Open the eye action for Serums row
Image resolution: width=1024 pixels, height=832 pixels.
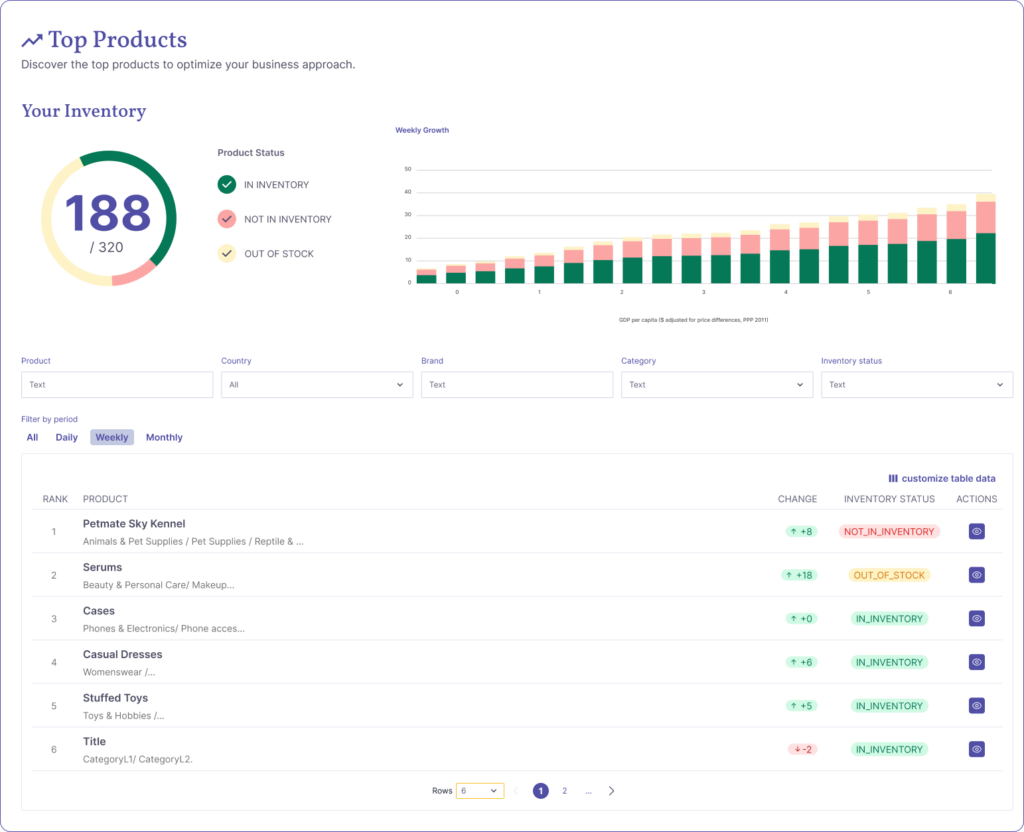click(976, 575)
